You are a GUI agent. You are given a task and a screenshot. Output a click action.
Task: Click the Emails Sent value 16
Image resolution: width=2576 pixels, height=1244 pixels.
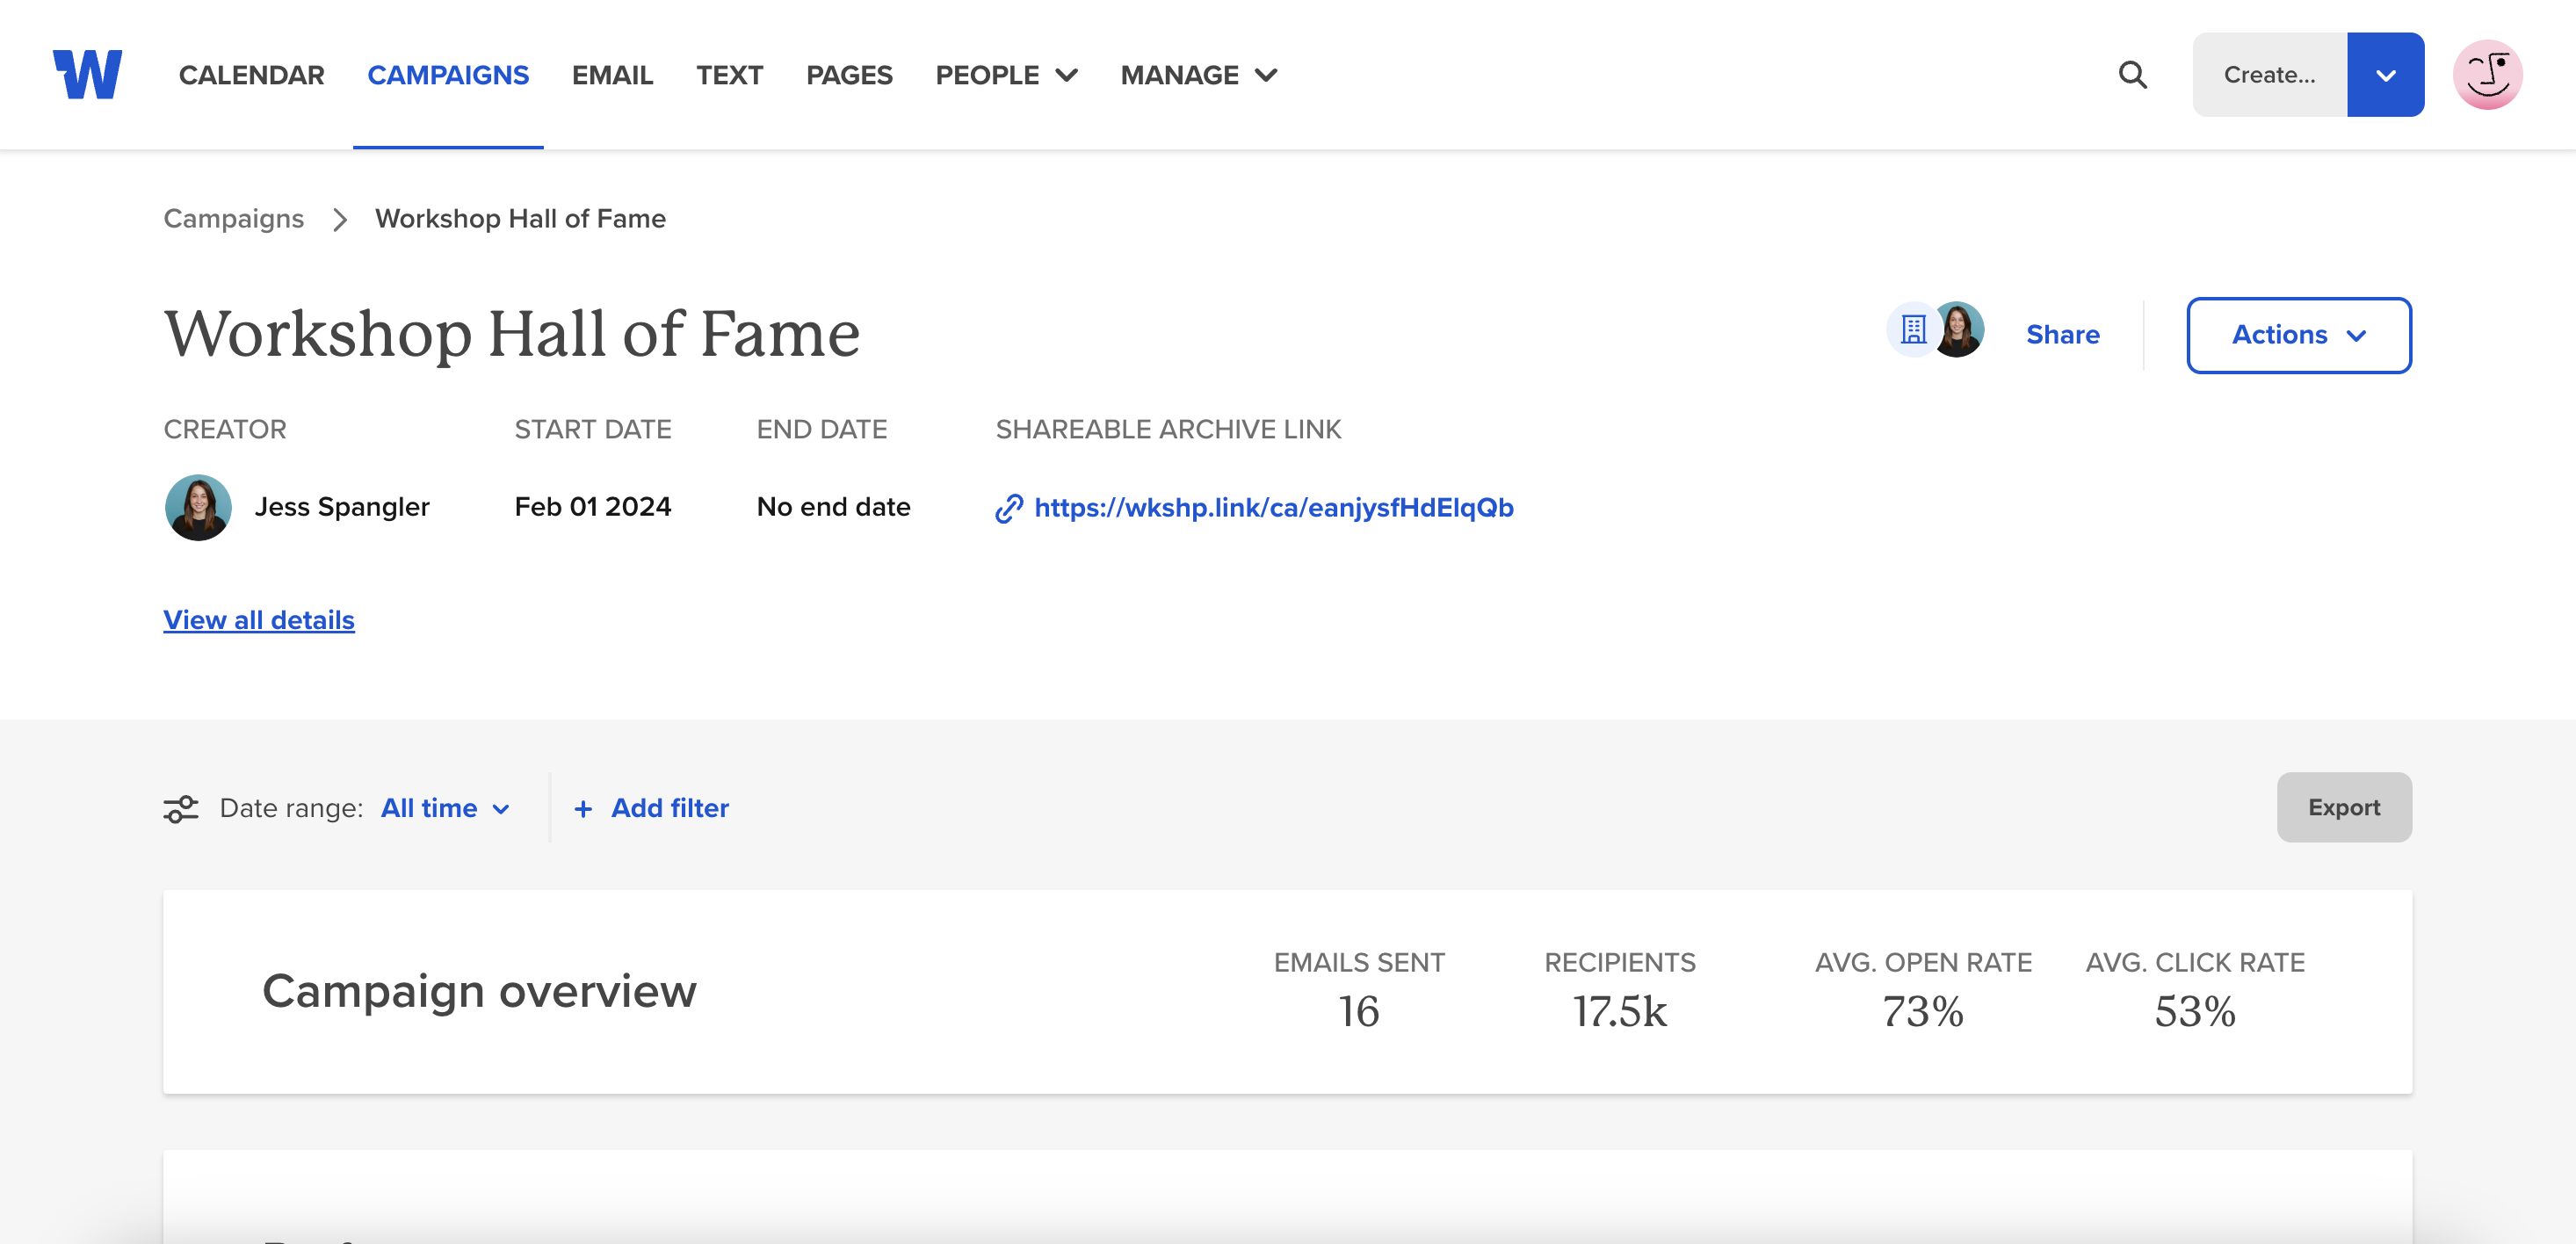[1359, 1012]
